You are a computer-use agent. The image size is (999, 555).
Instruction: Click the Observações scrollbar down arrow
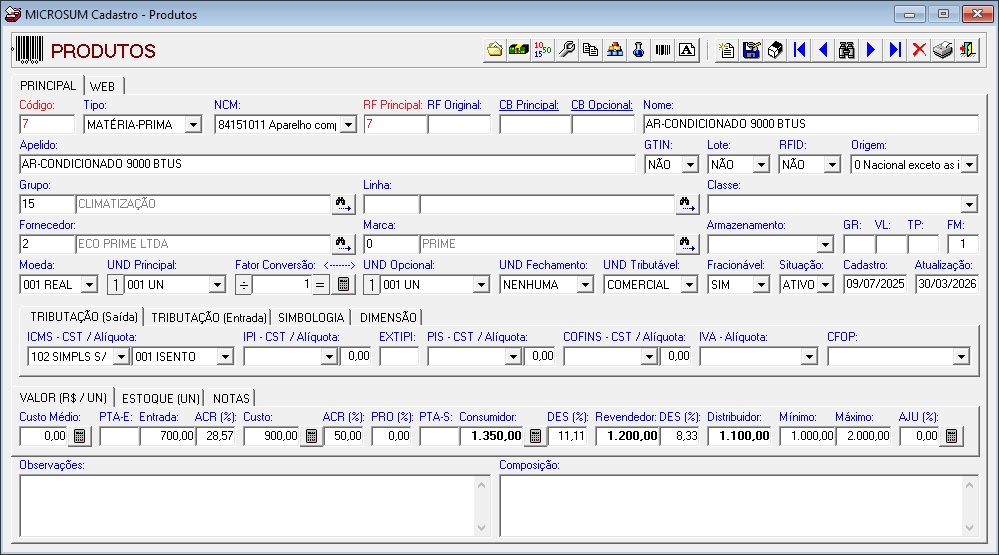click(x=482, y=528)
